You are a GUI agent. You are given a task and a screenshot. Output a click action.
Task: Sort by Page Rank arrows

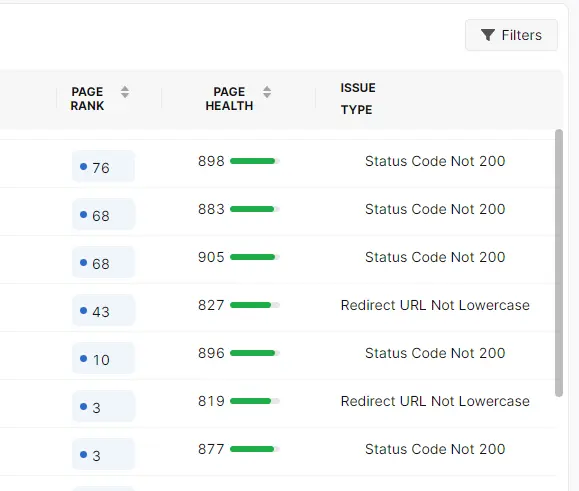tap(125, 92)
